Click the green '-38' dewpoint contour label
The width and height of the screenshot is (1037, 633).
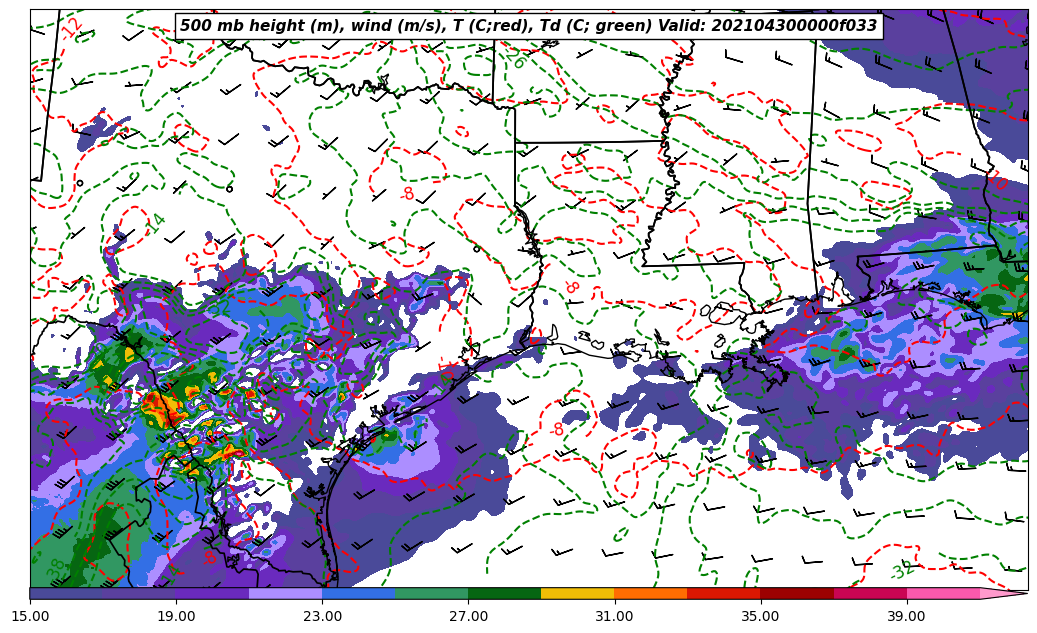pyautogui.click(x=56, y=569)
